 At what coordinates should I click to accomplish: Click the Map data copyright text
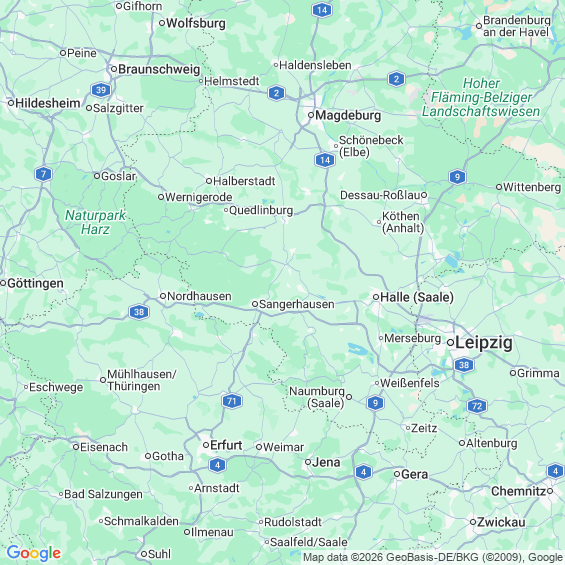click(434, 557)
